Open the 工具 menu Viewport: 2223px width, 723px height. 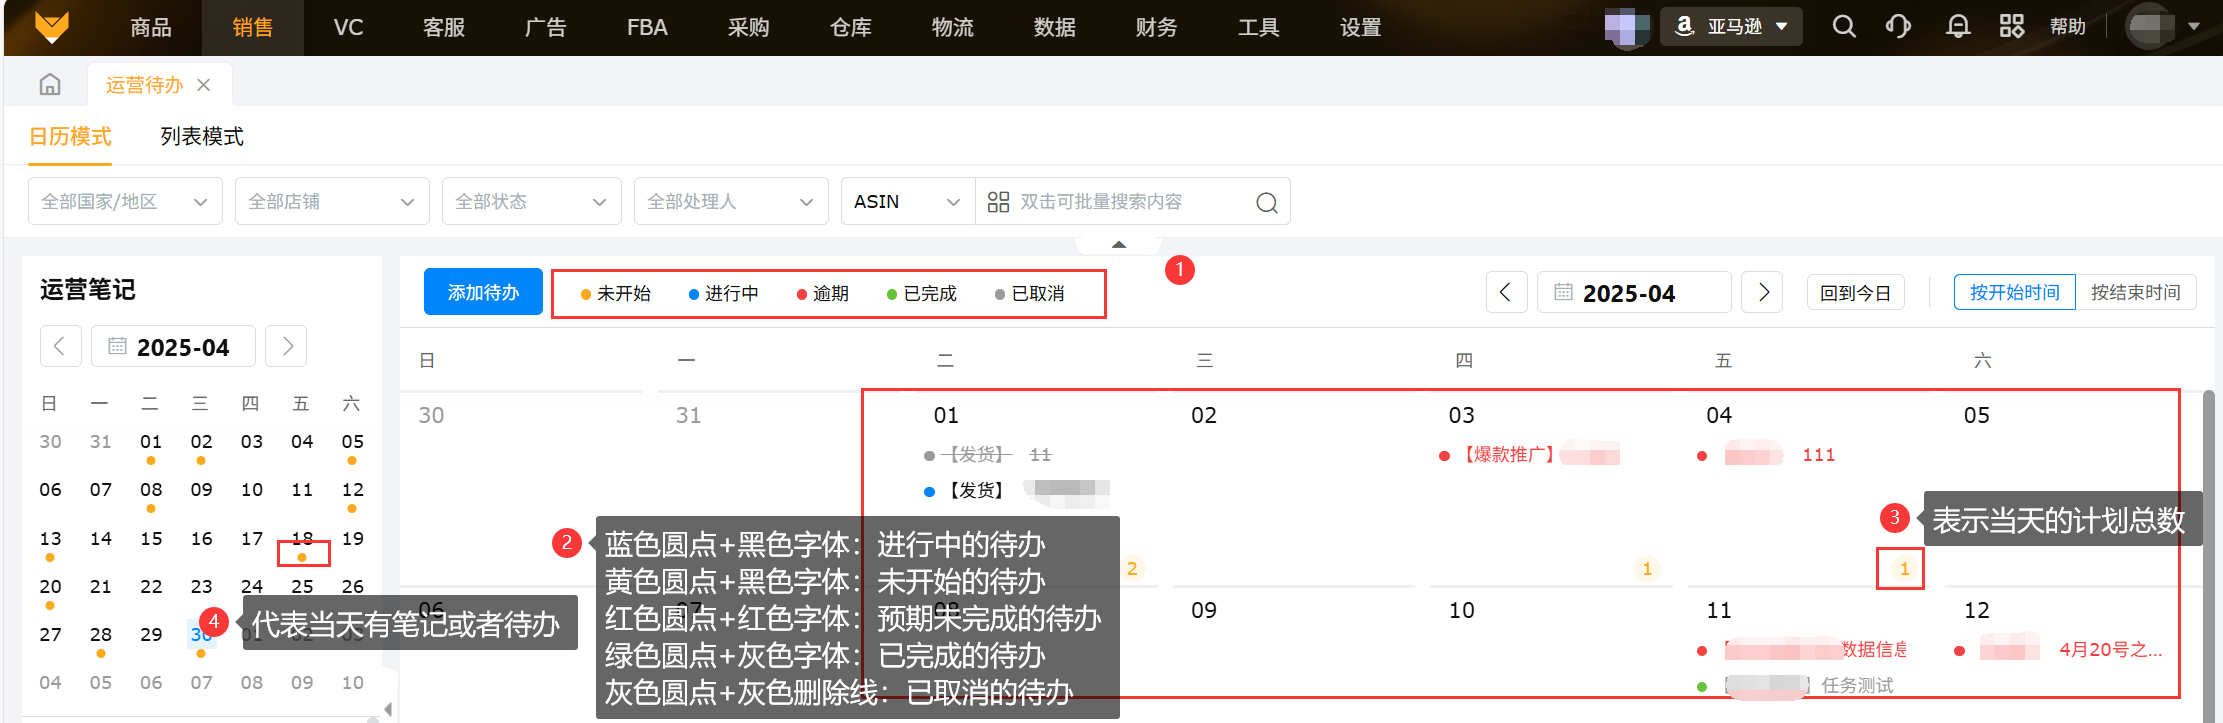pos(1259,27)
